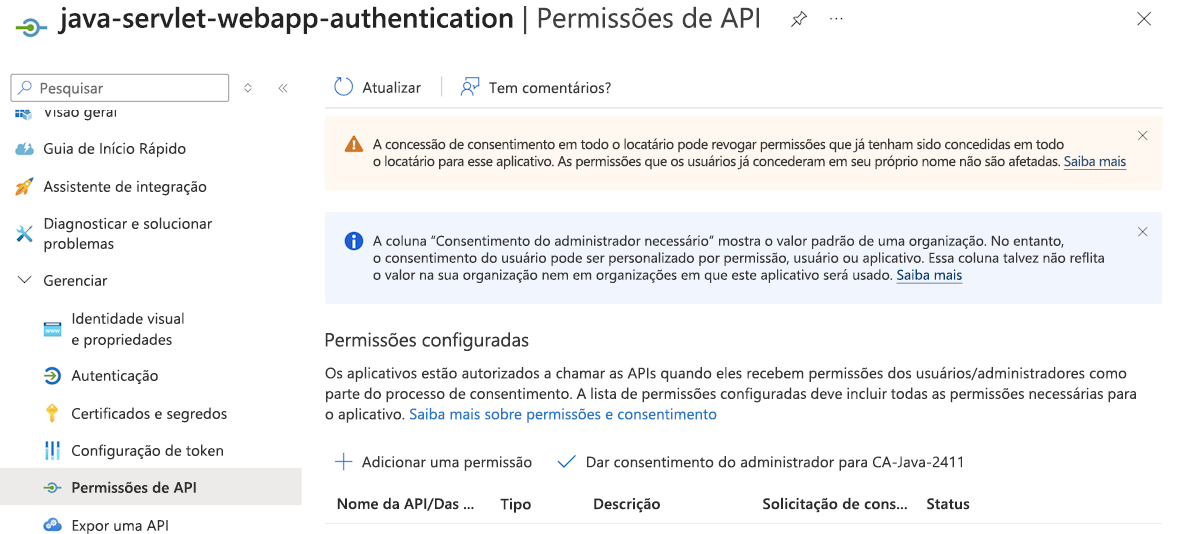Viewport: 1178px width, 534px height.
Task: Click the Descrição column header
Action: pyautogui.click(x=627, y=504)
